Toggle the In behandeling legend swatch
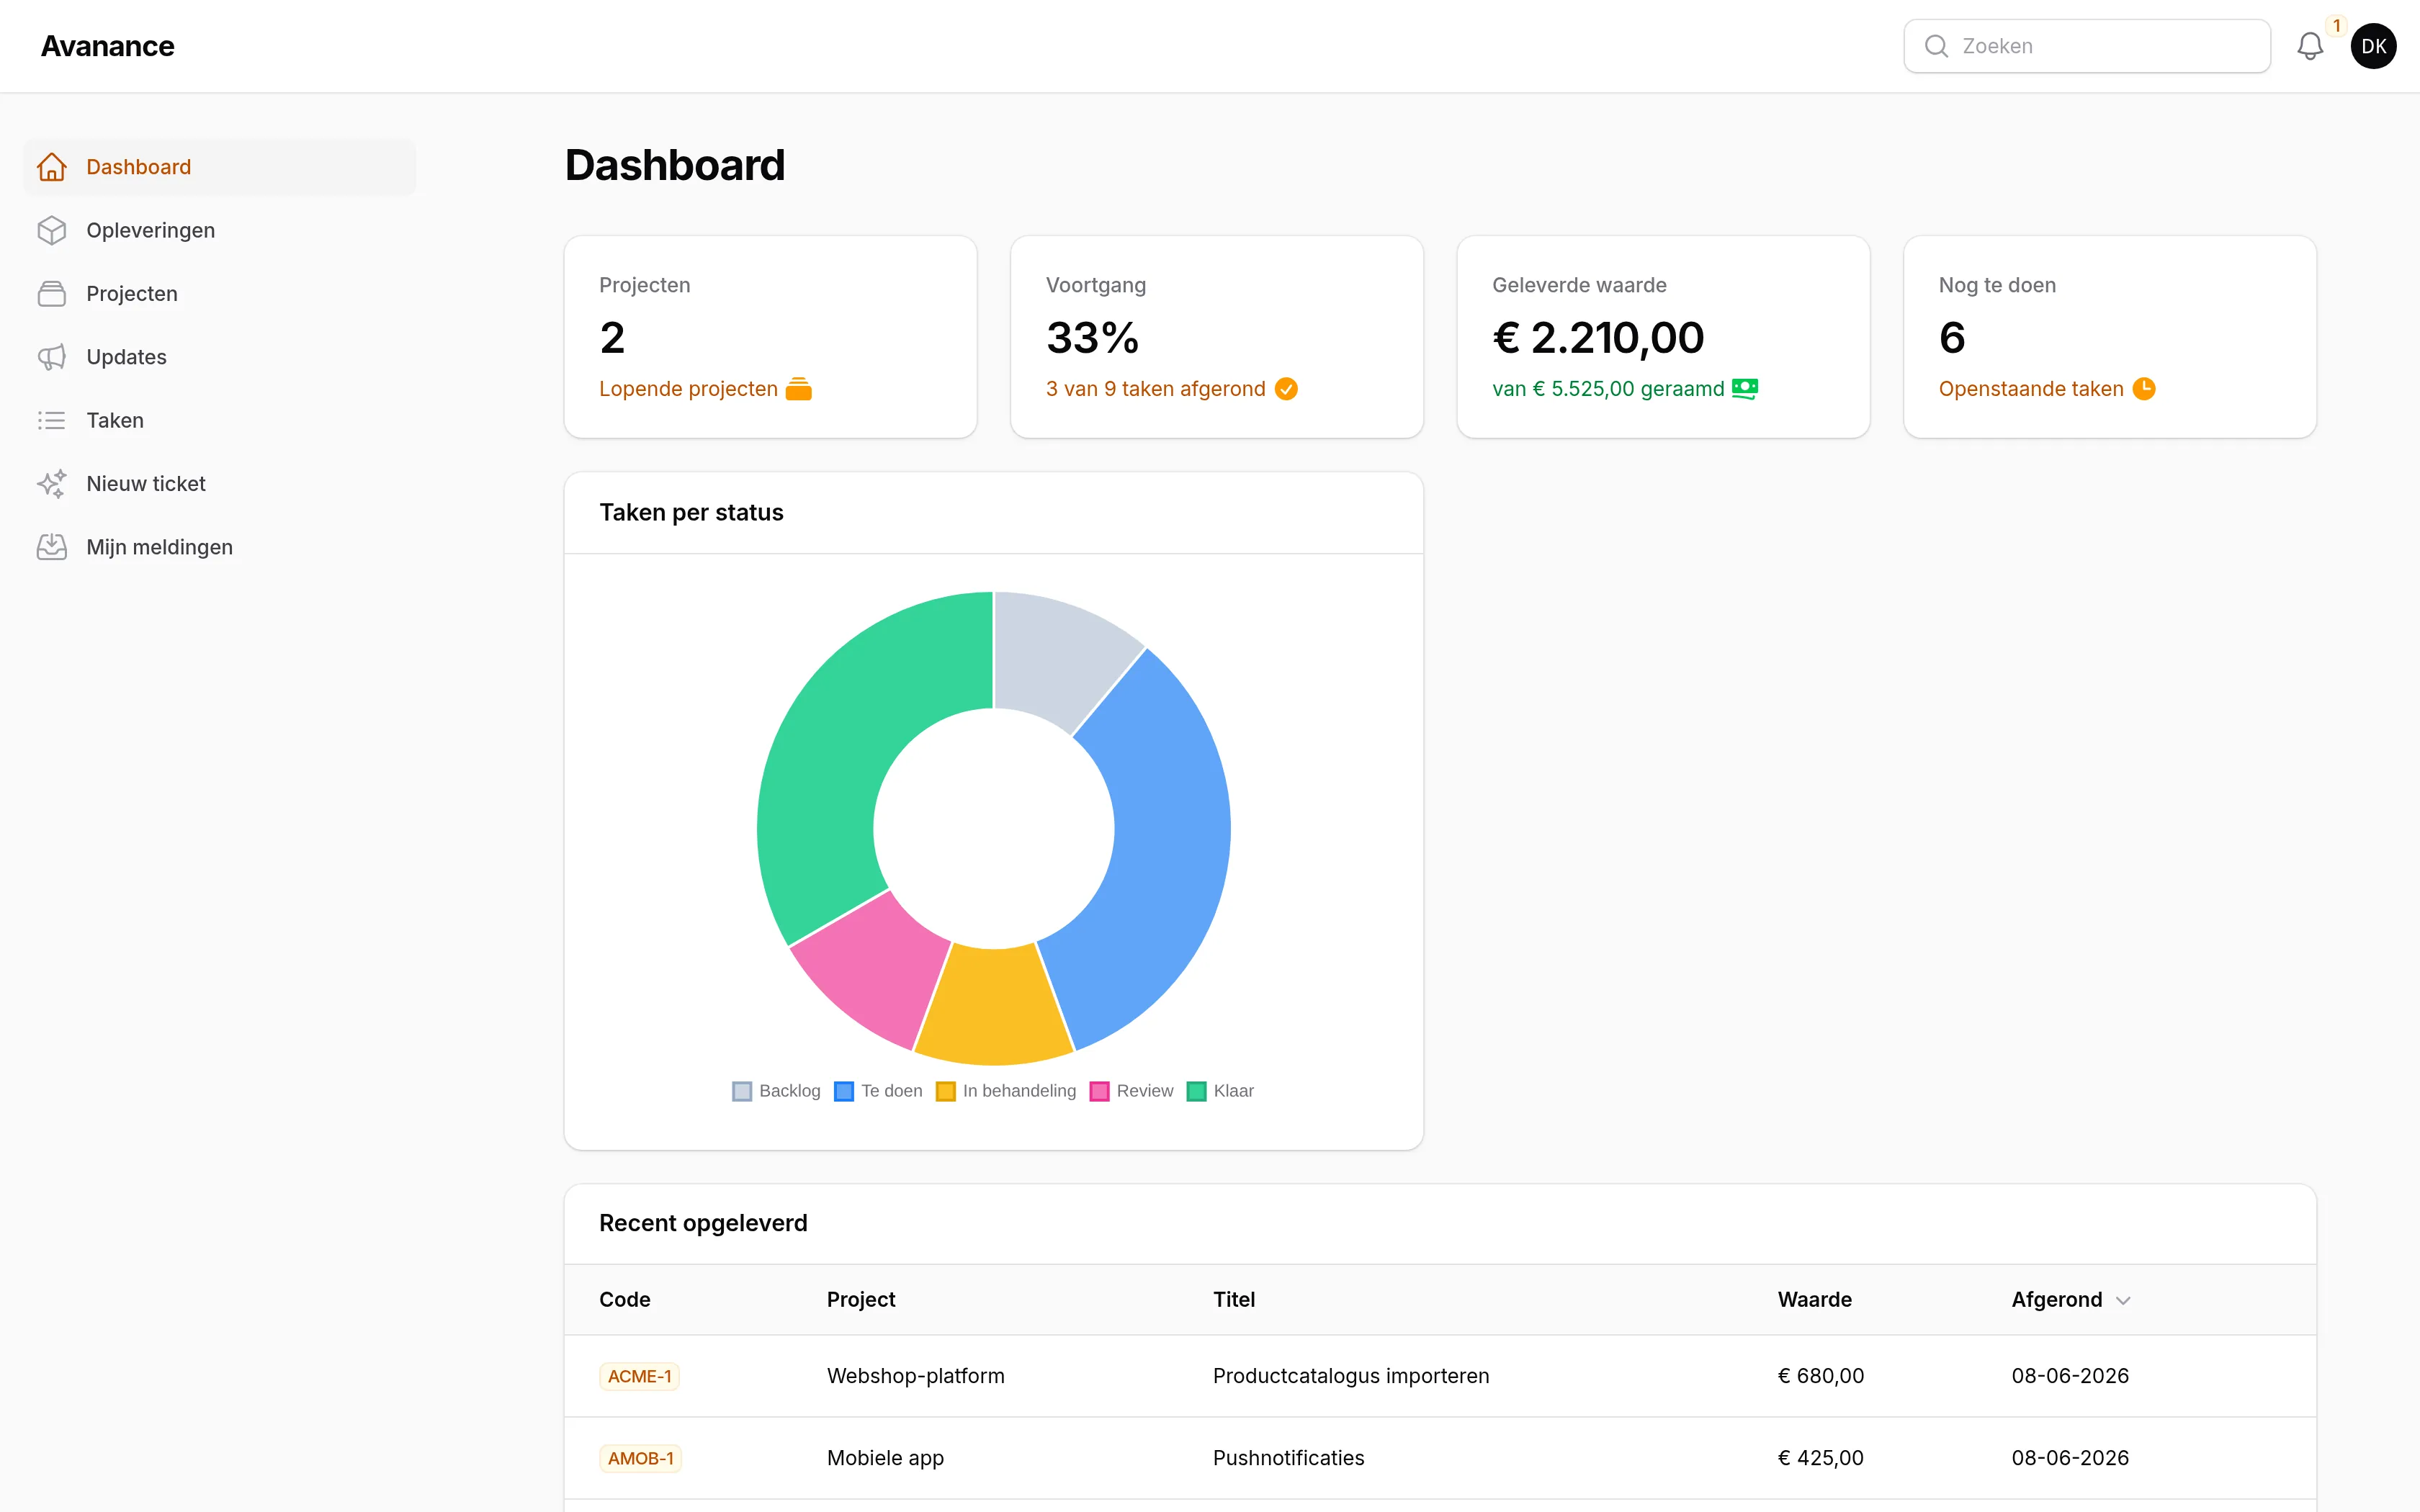 coord(945,1091)
